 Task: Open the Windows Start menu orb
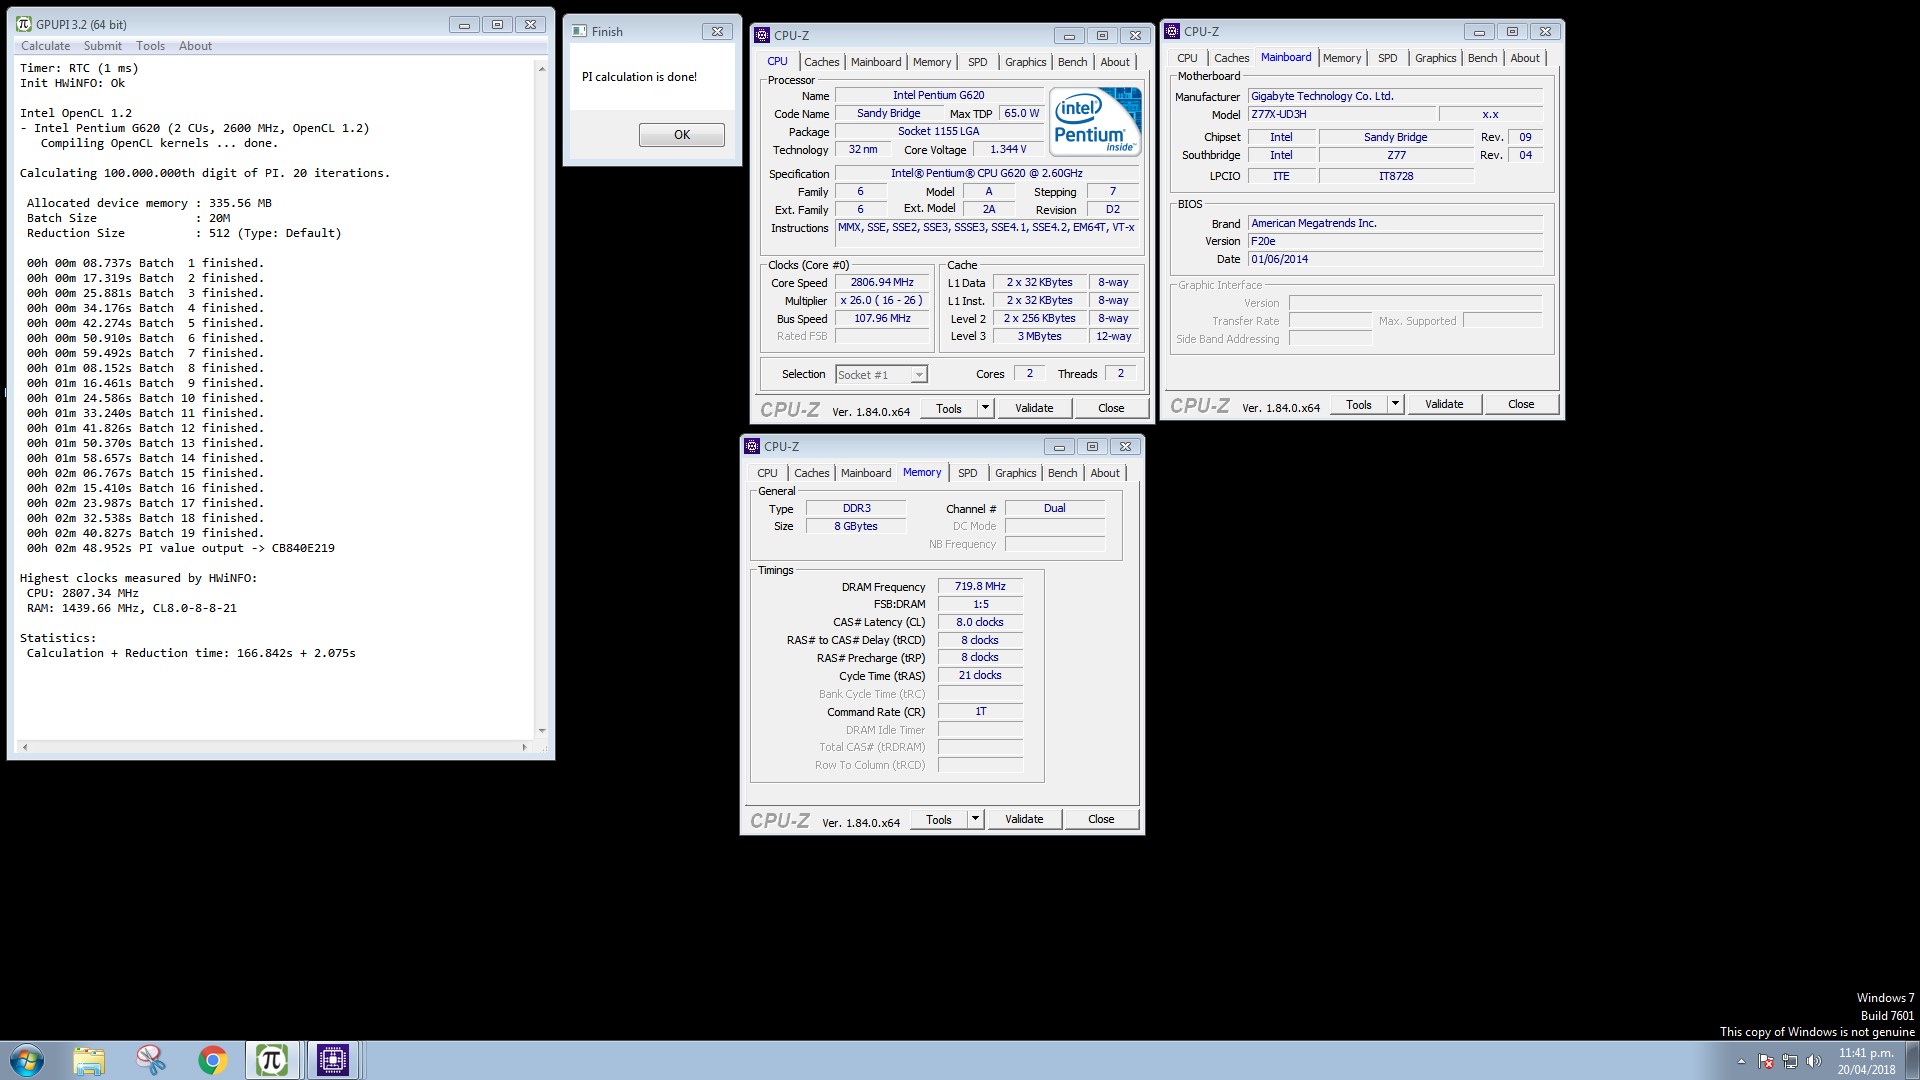coord(27,1060)
